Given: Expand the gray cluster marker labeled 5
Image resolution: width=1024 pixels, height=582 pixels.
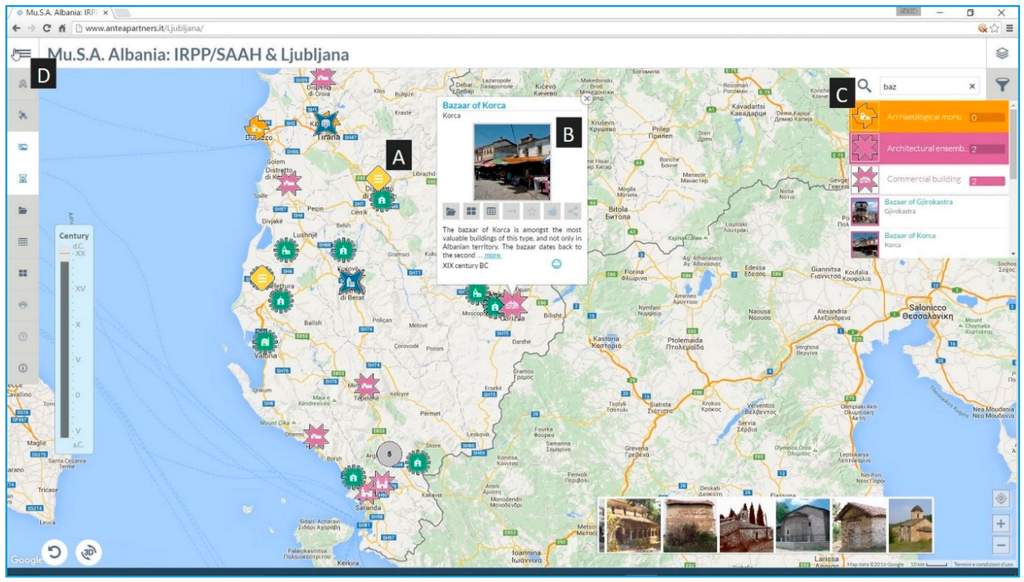Looking at the screenshot, I should pos(388,453).
